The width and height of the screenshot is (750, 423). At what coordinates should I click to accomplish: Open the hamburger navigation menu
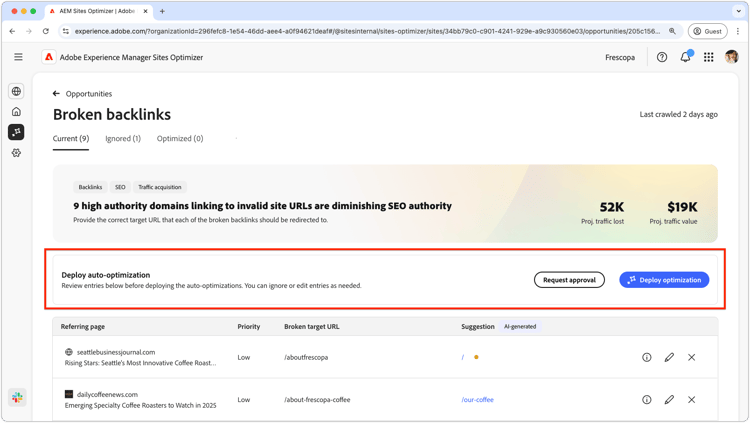[x=18, y=57]
